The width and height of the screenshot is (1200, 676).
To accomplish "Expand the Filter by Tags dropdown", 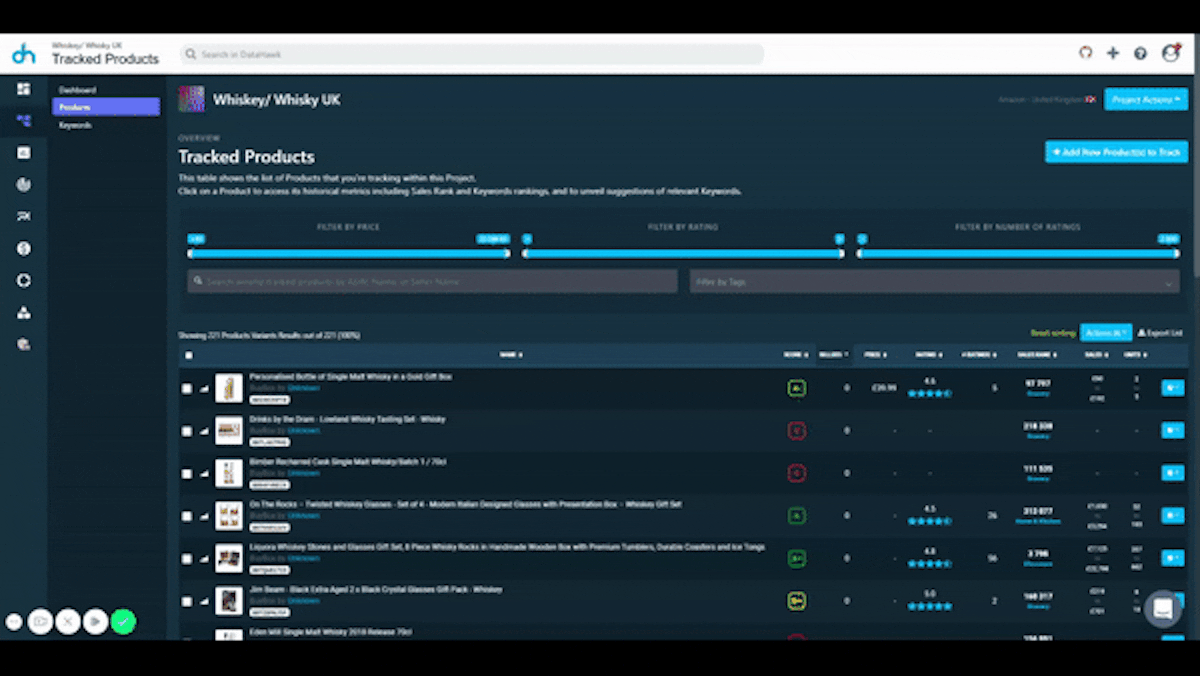I will [x=934, y=282].
